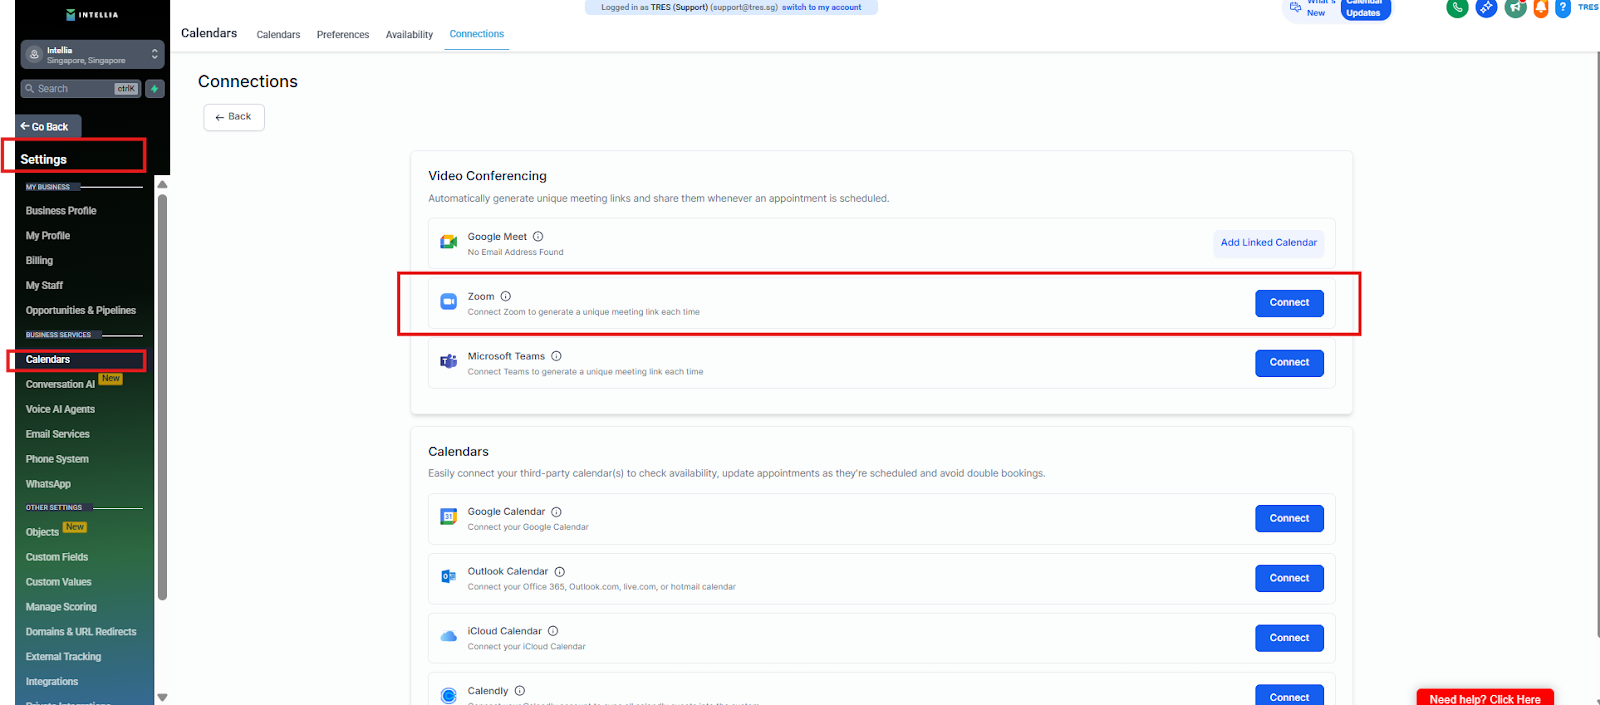This screenshot has width=1600, height=705.
Task: Click the Zoom camera logo icon
Action: pyautogui.click(x=449, y=301)
